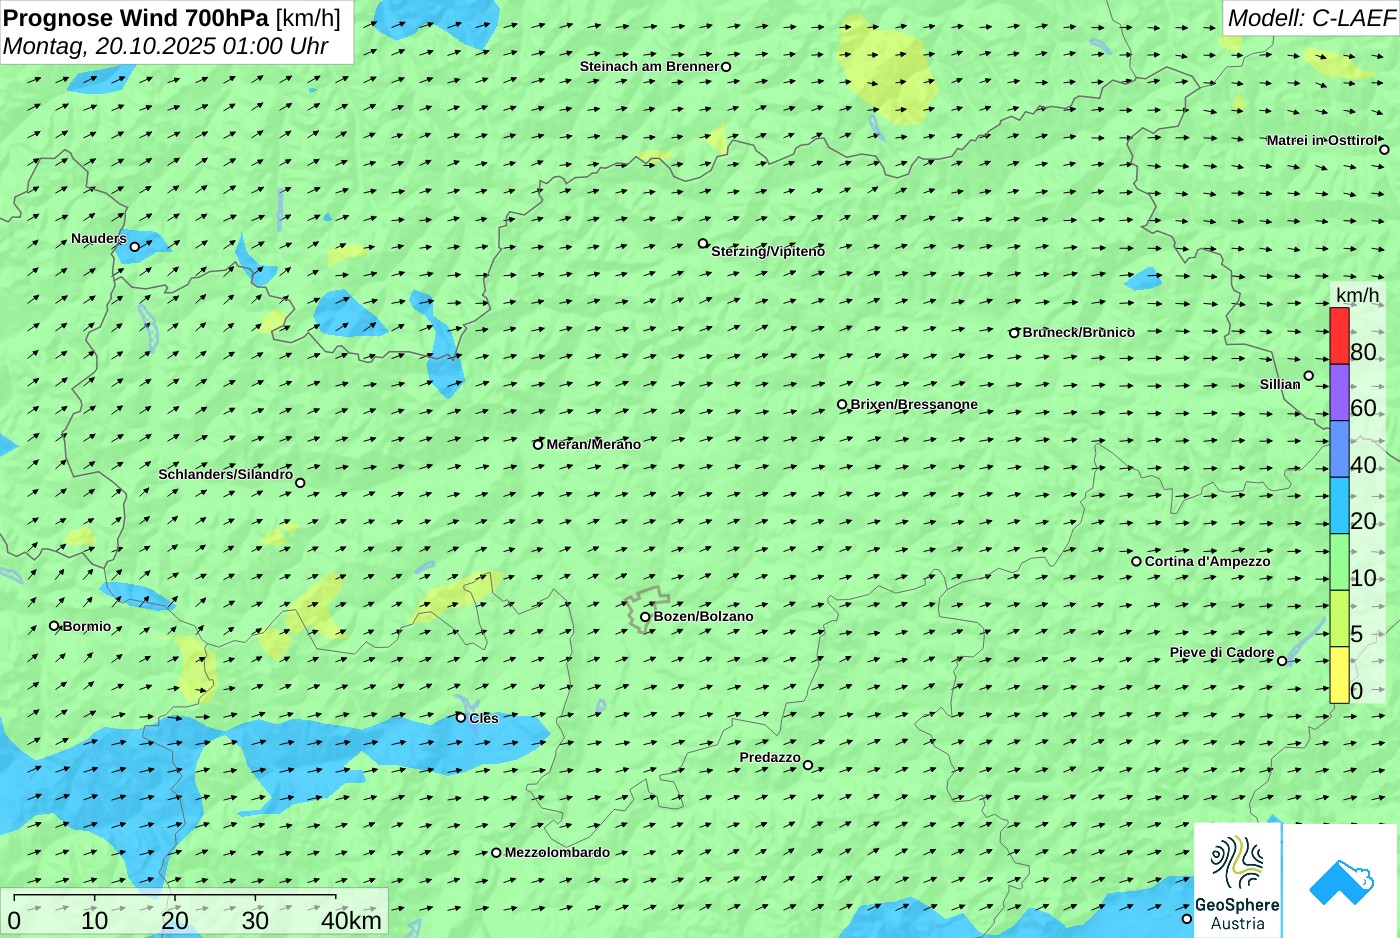Select the green 10 km/h legend swatch
Screen dimensions: 1400x938
click(x=1339, y=562)
